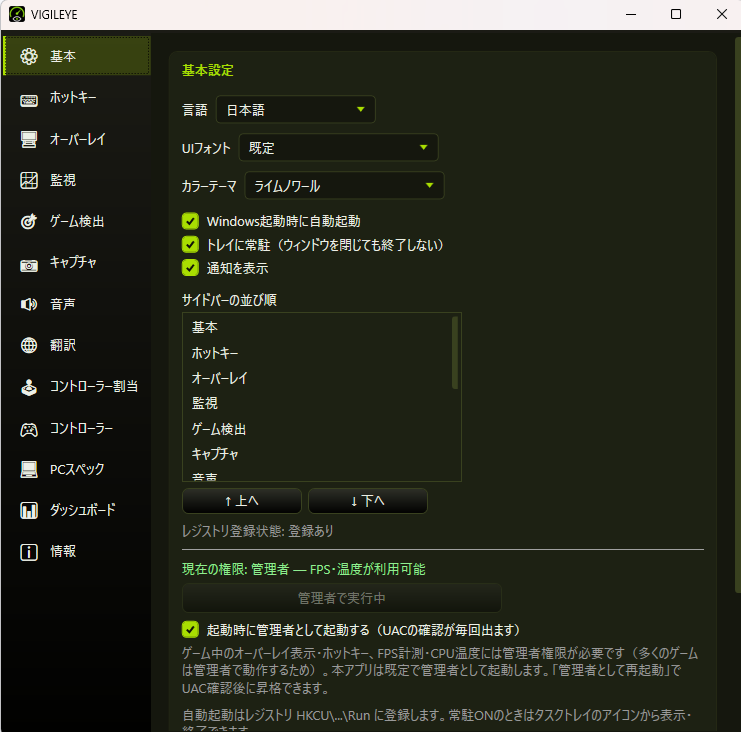Disable Windows起動時に自動起動 checkbox

190,221
